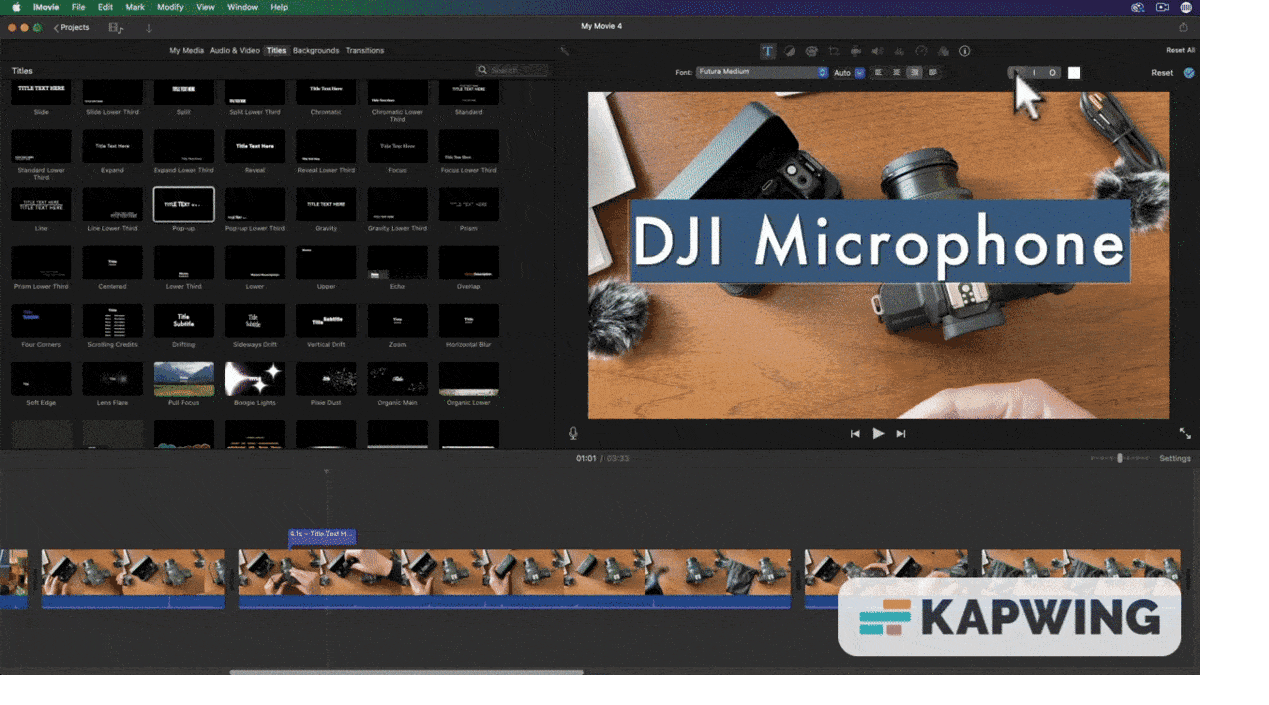Screen dimensions: 1269x705
Task: Click the search magnifier in Titles browser
Action: [483, 70]
